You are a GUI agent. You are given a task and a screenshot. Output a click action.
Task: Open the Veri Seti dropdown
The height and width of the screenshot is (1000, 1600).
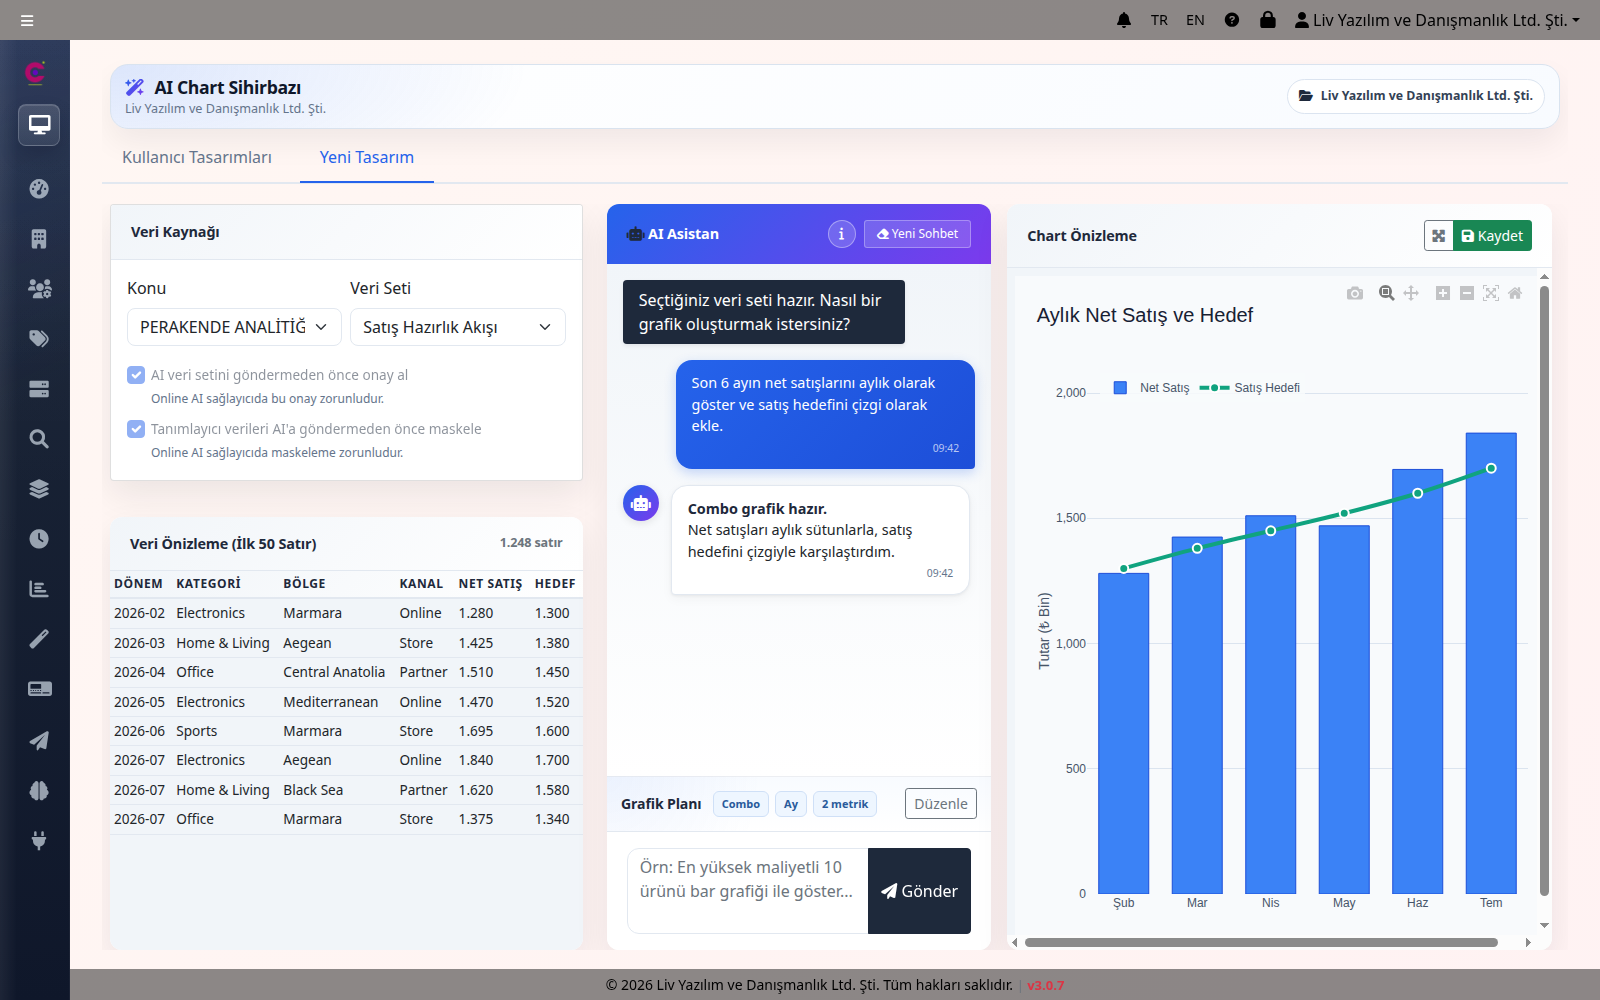click(x=457, y=327)
